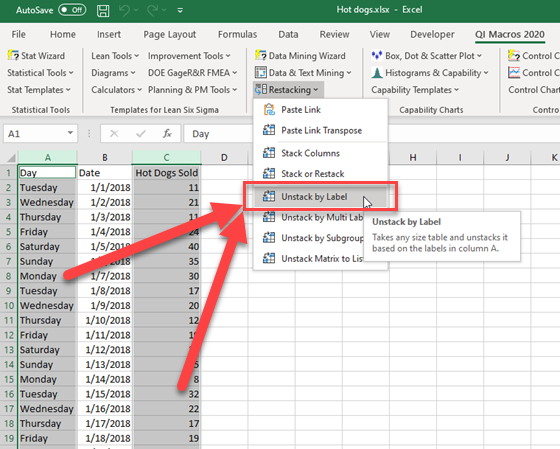Click the Restacking menu icon
This screenshot has width=560, height=449.
pyautogui.click(x=260, y=89)
